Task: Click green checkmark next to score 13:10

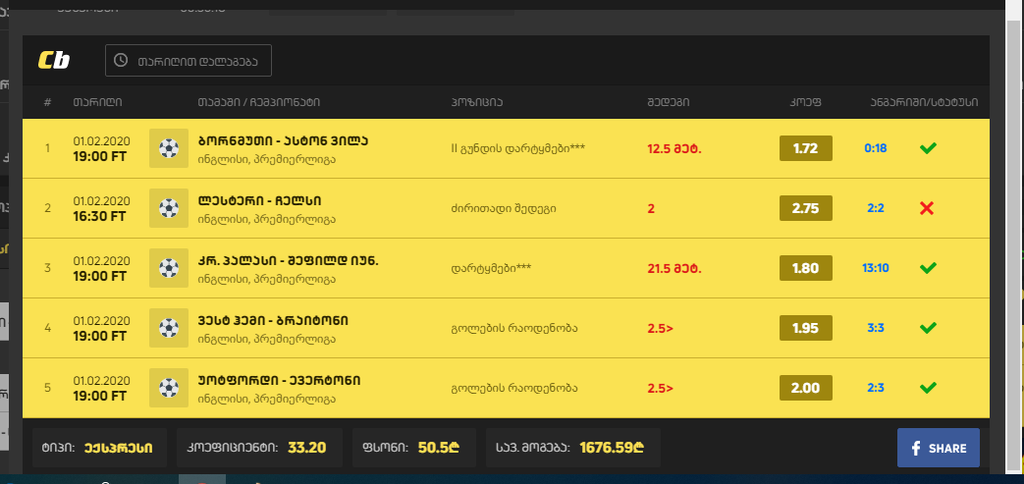Action: point(927,268)
